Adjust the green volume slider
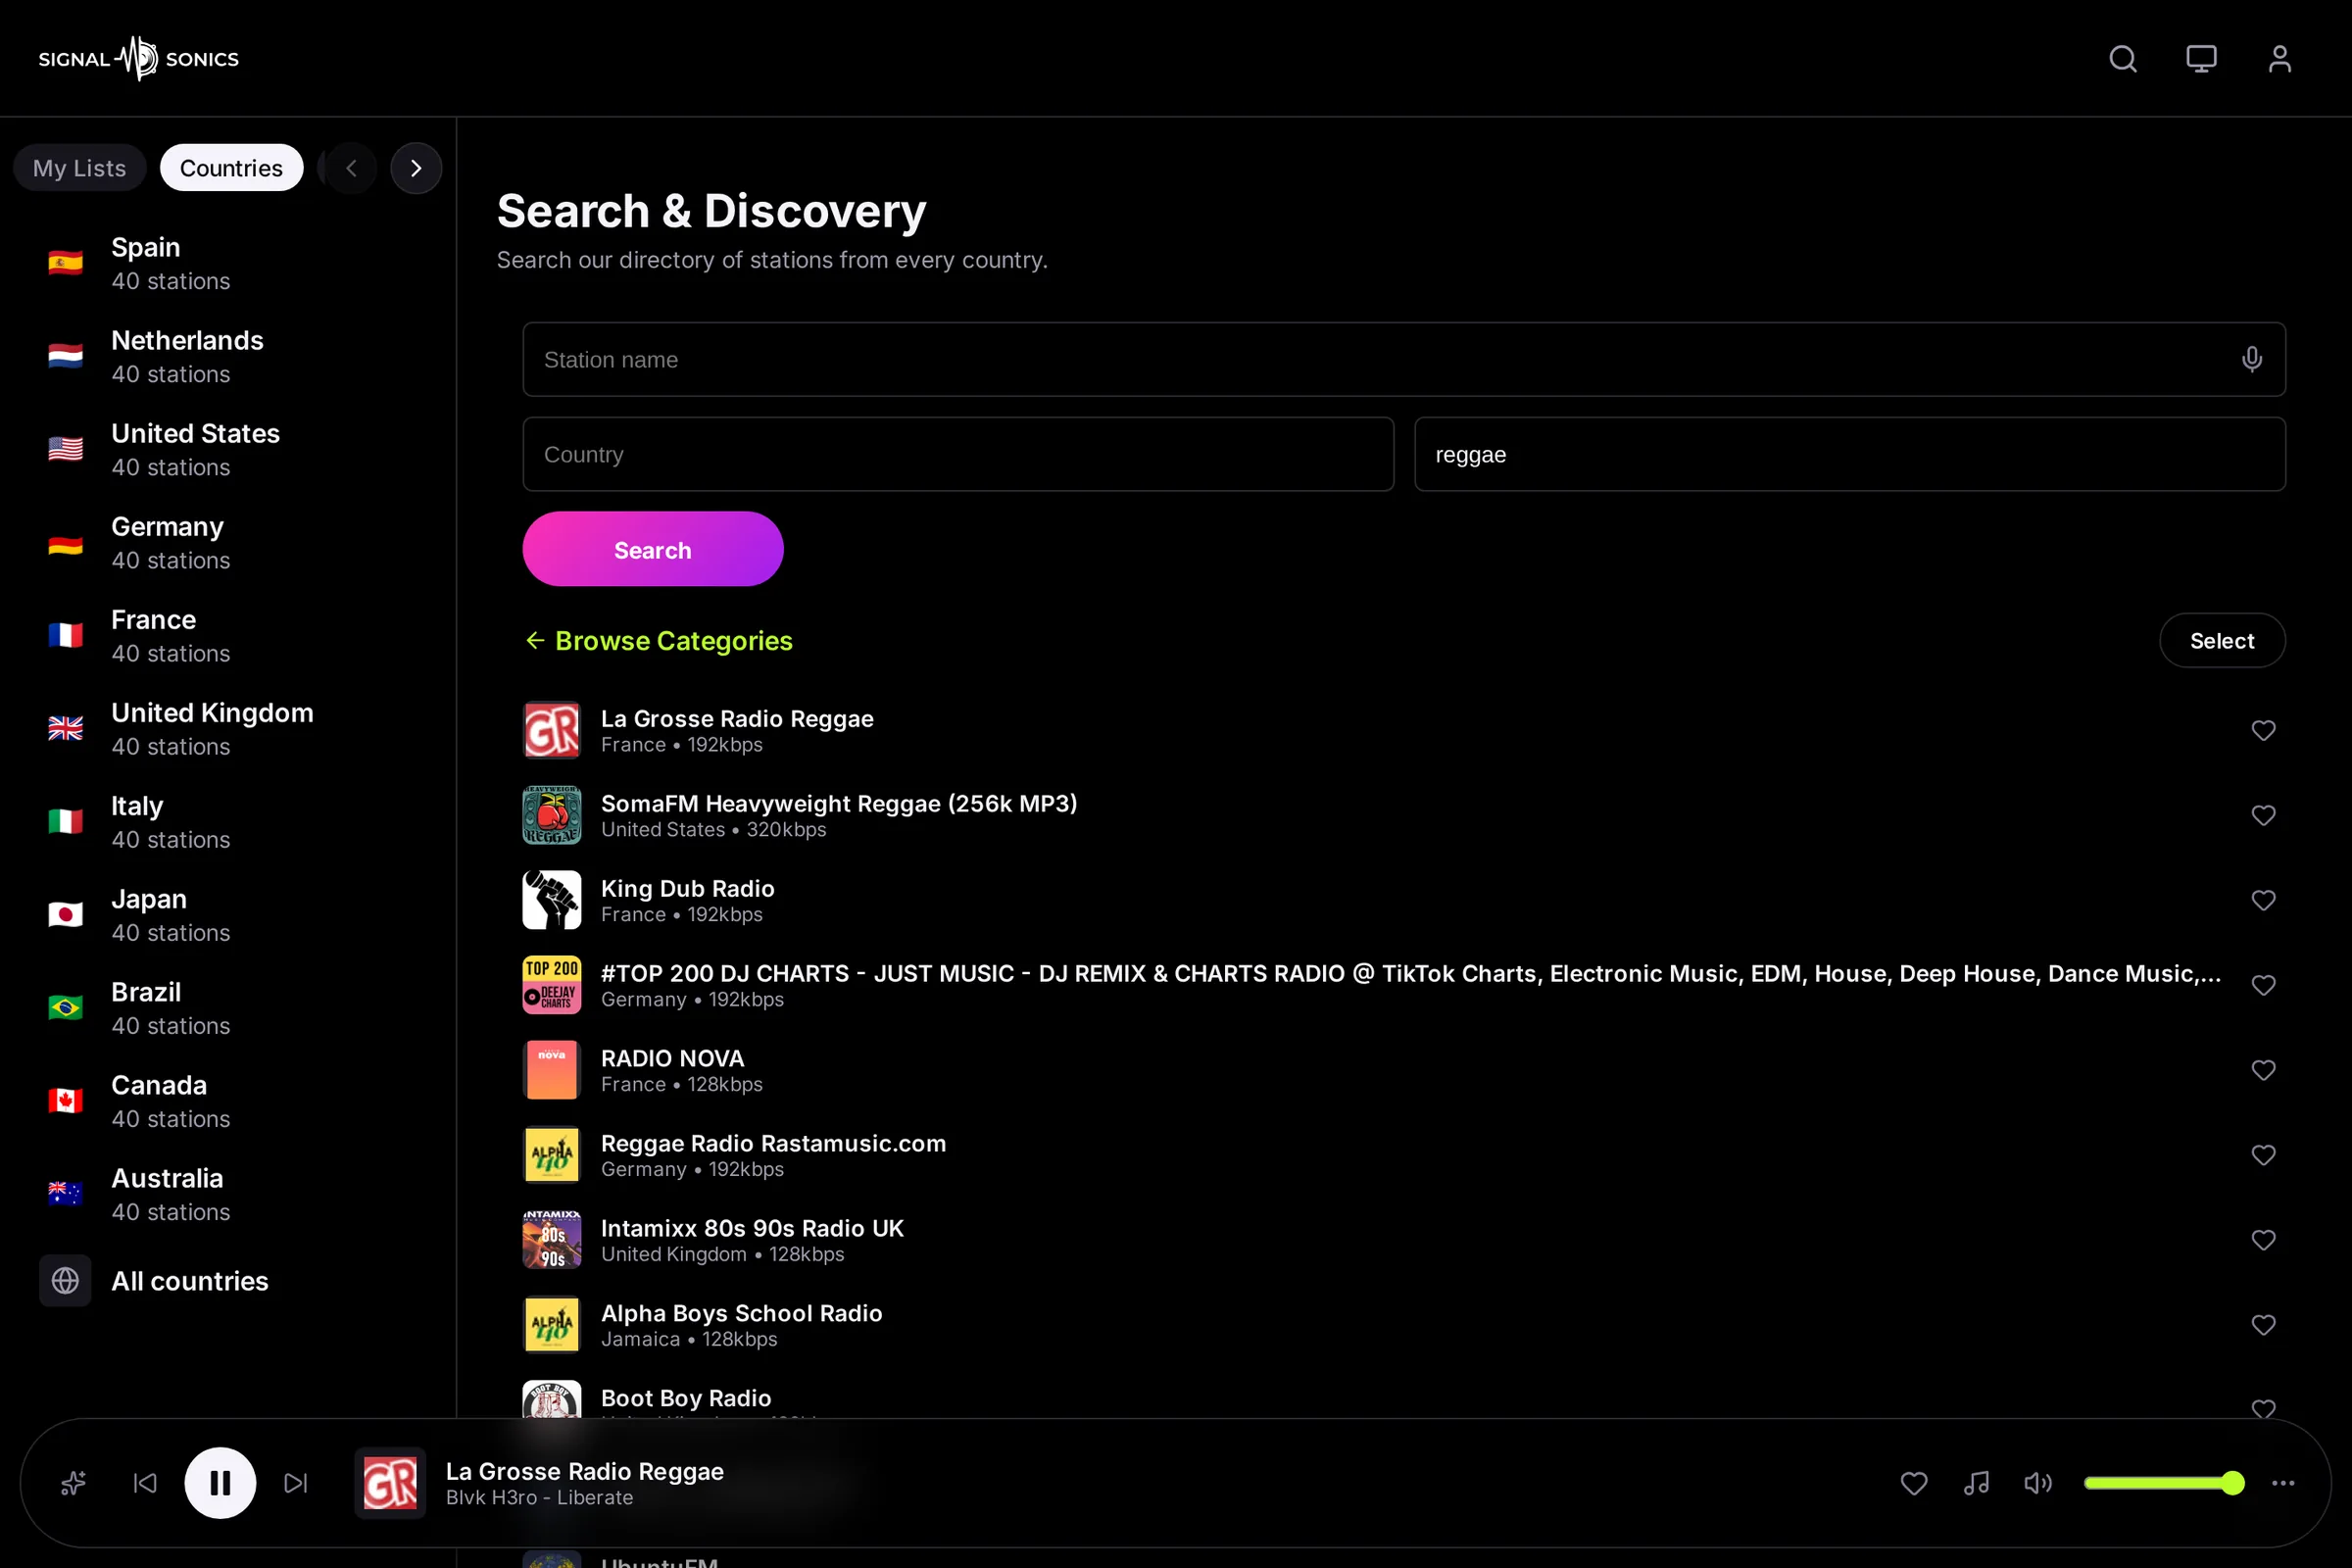 pos(2164,1483)
